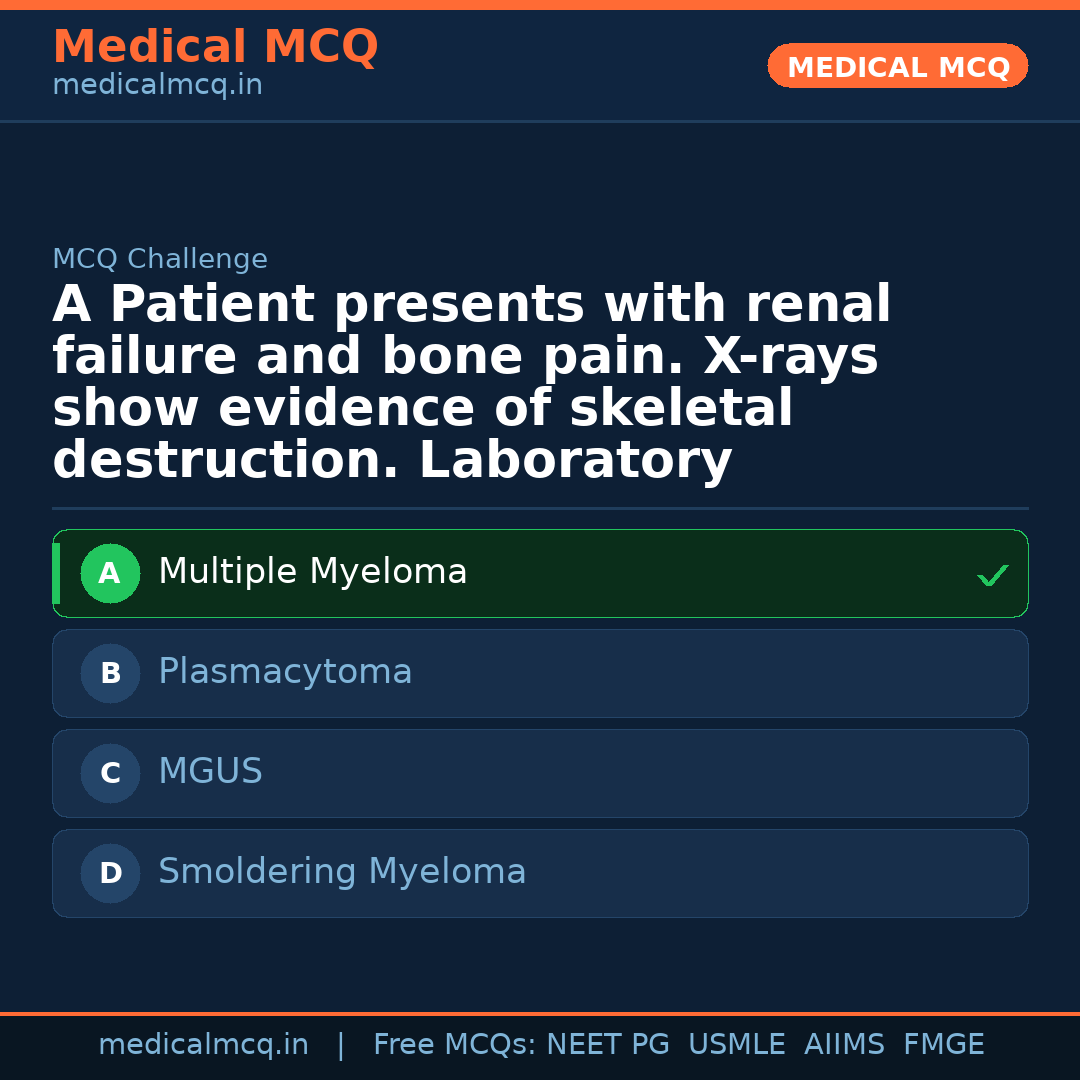This screenshot has height=1080, width=1080.
Task: Click USMLE in the footer
Action: click(736, 1045)
